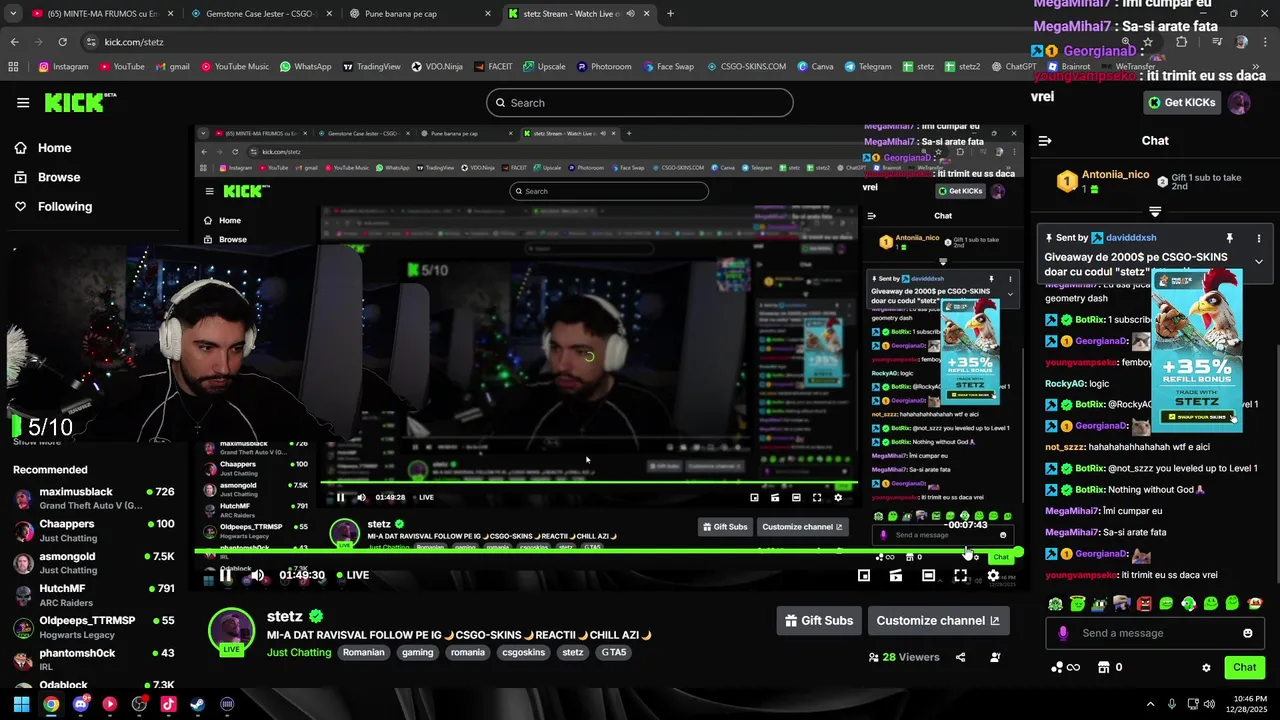1280x720 pixels.
Task: Click the Just Chatting category link
Action: [299, 652]
